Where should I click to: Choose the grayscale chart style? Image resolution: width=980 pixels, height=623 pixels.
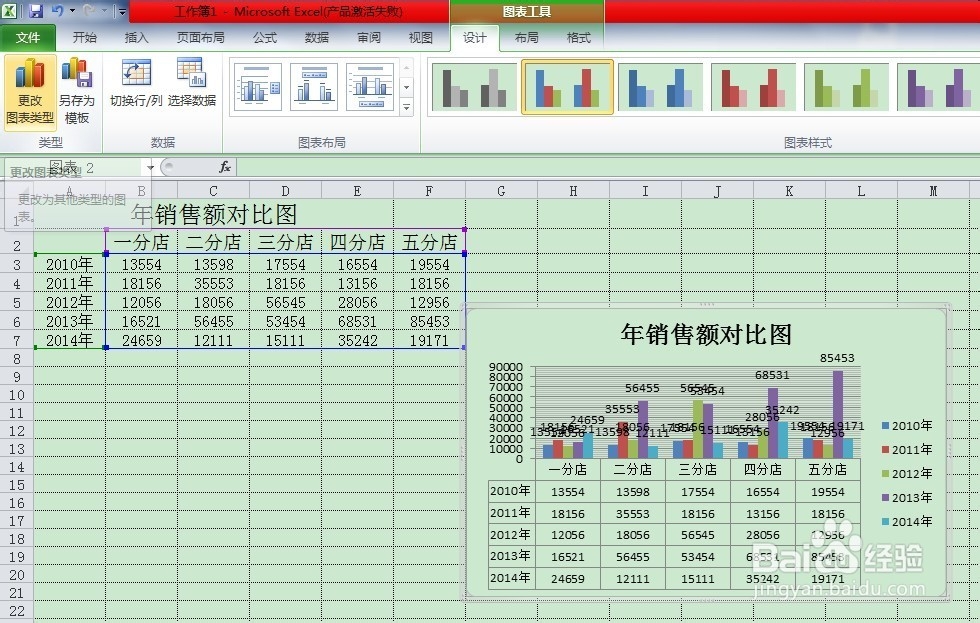coord(474,87)
